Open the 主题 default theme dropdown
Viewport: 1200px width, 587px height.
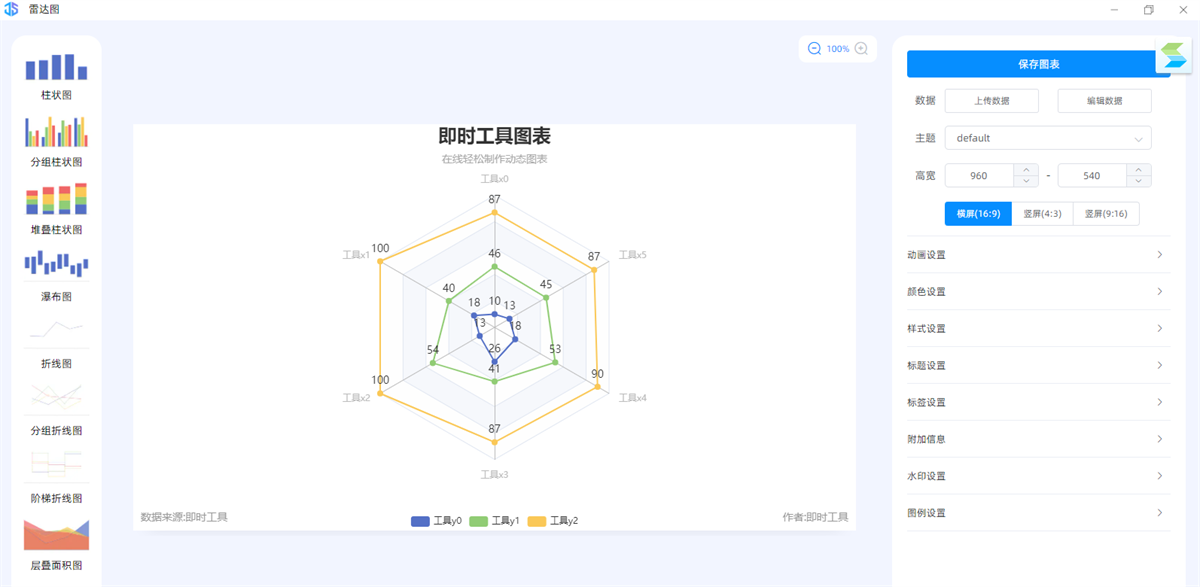tap(1048, 138)
